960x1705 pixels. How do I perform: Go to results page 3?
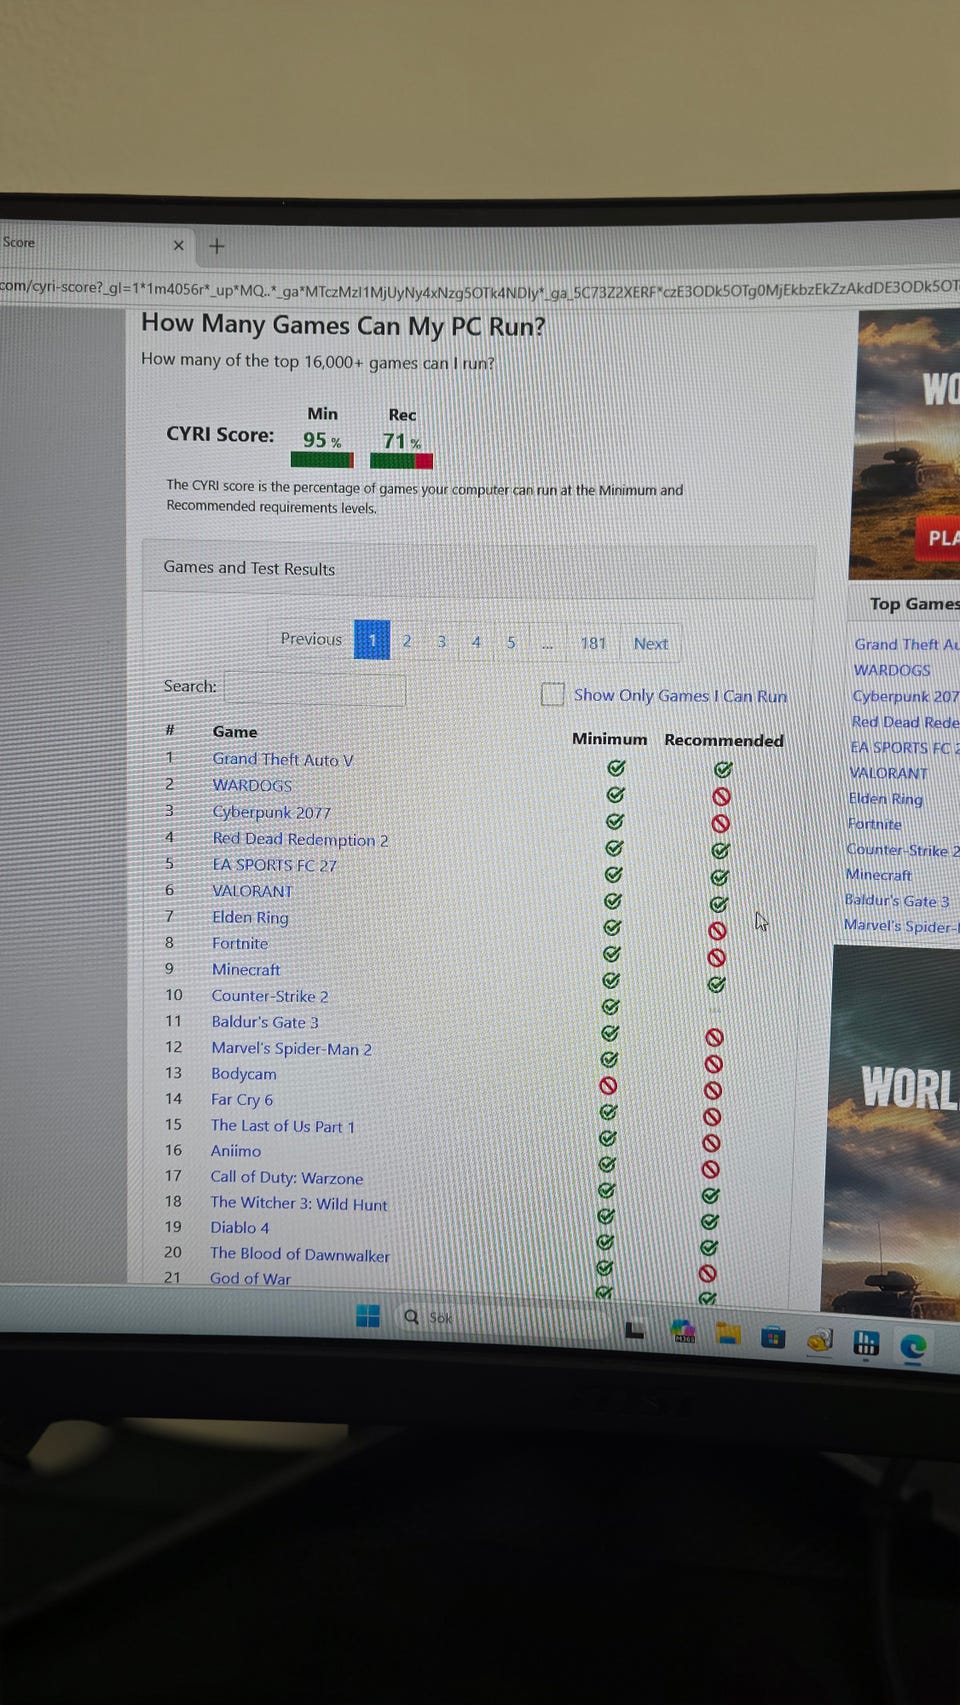(441, 642)
